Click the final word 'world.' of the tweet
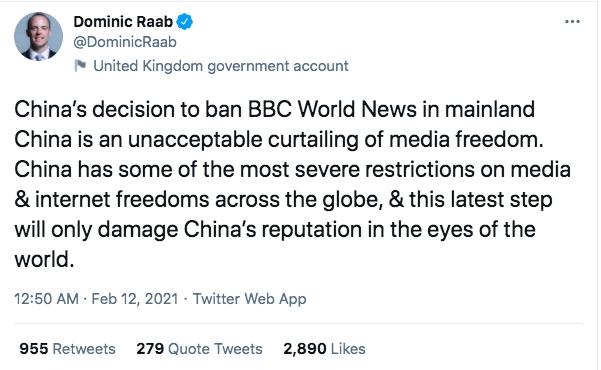This screenshot has height=370, width=601. (44, 260)
